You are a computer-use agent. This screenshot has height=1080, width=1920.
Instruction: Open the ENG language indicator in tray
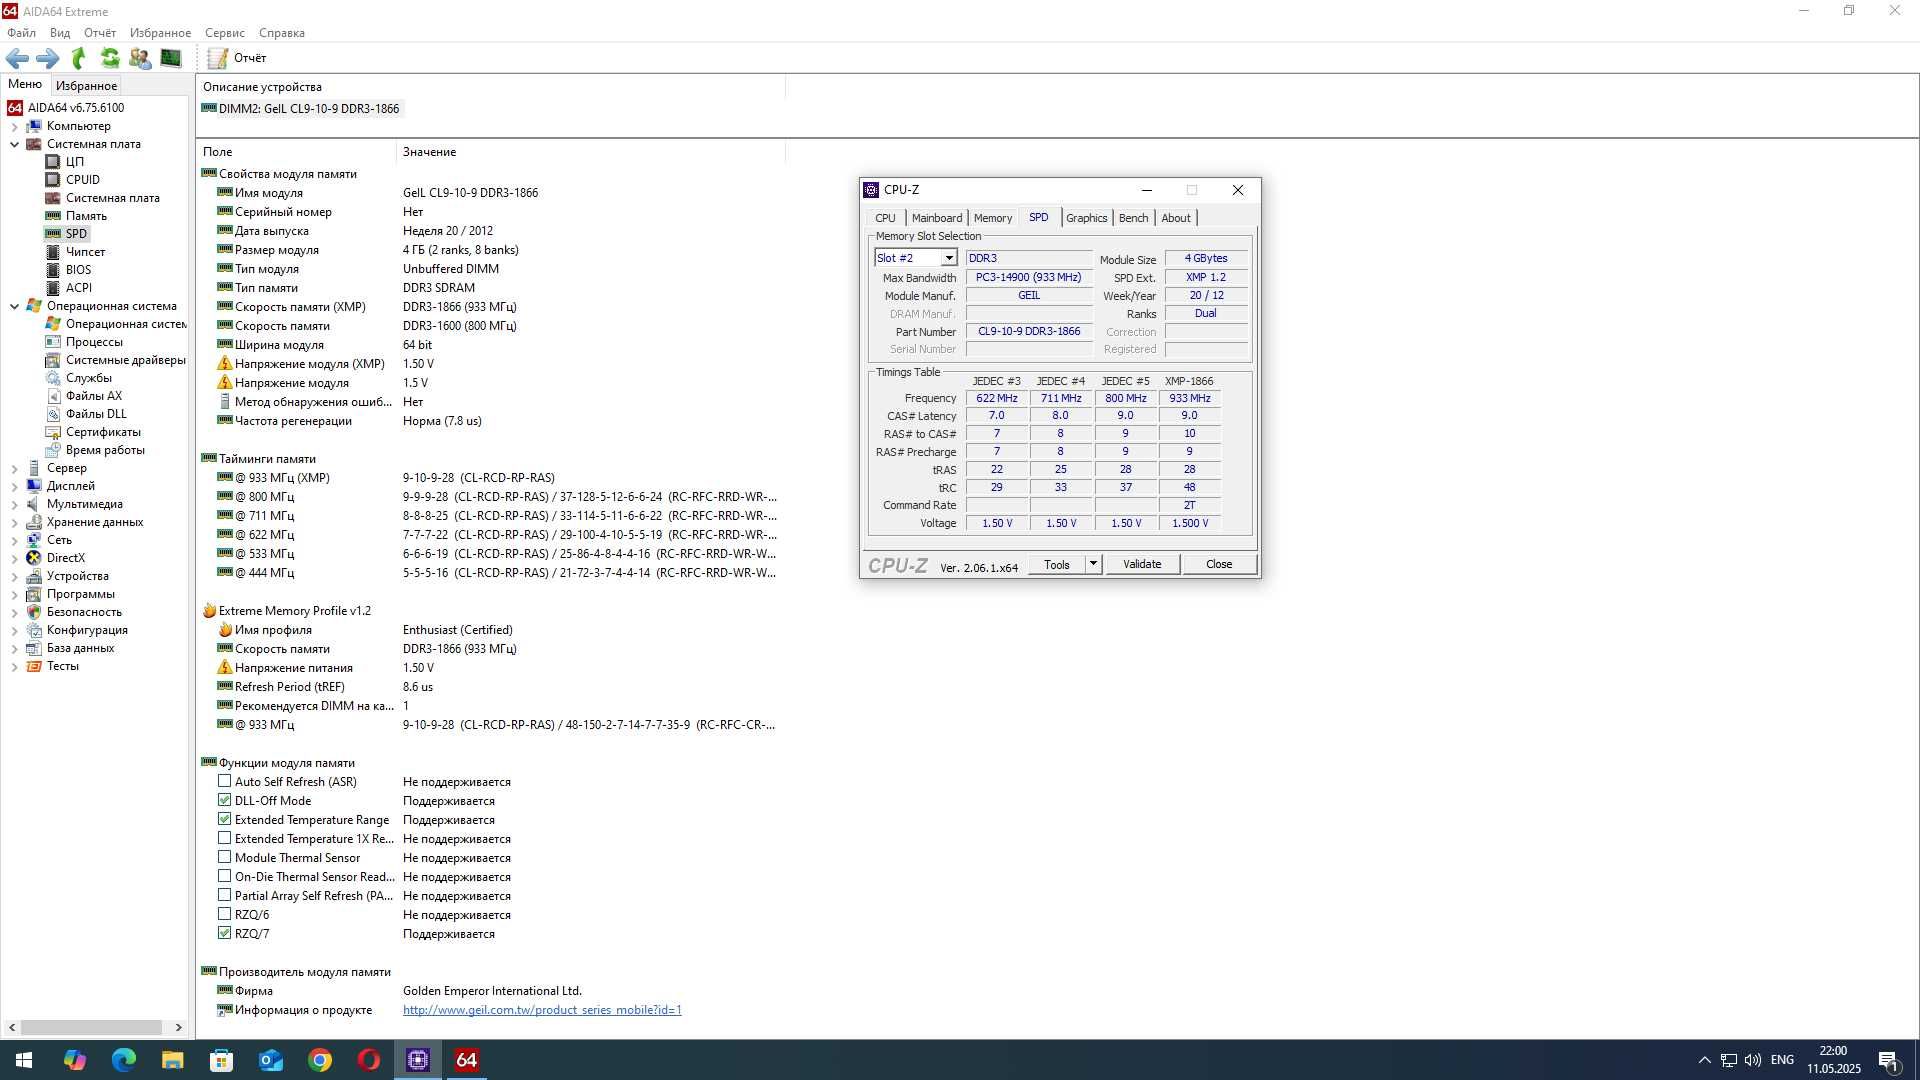pyautogui.click(x=1782, y=1060)
